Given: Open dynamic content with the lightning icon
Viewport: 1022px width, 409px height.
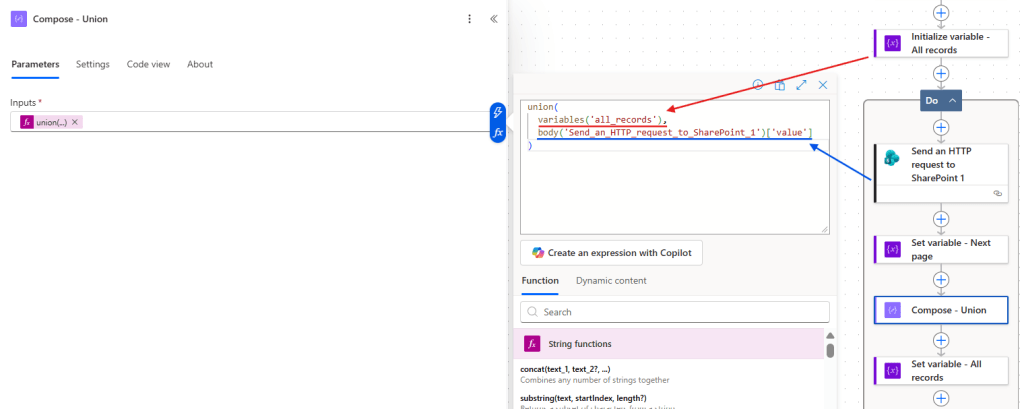Looking at the screenshot, I should tap(497, 112).
